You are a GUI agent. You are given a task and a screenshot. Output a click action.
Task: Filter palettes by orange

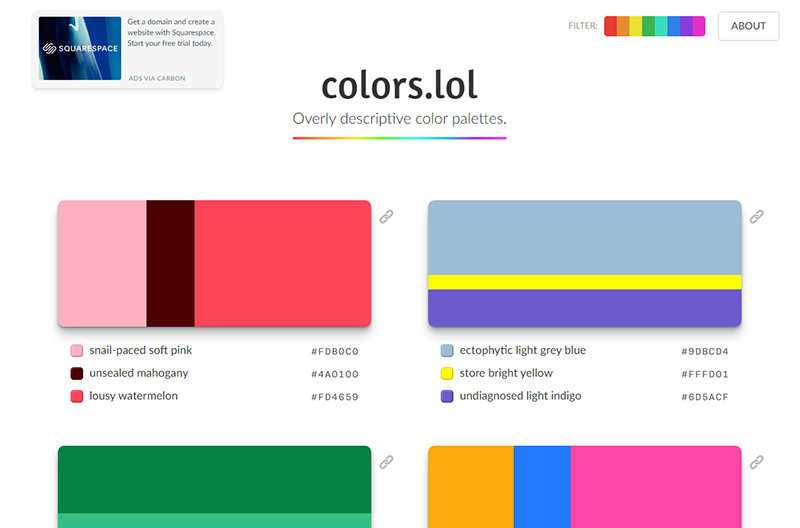623,26
